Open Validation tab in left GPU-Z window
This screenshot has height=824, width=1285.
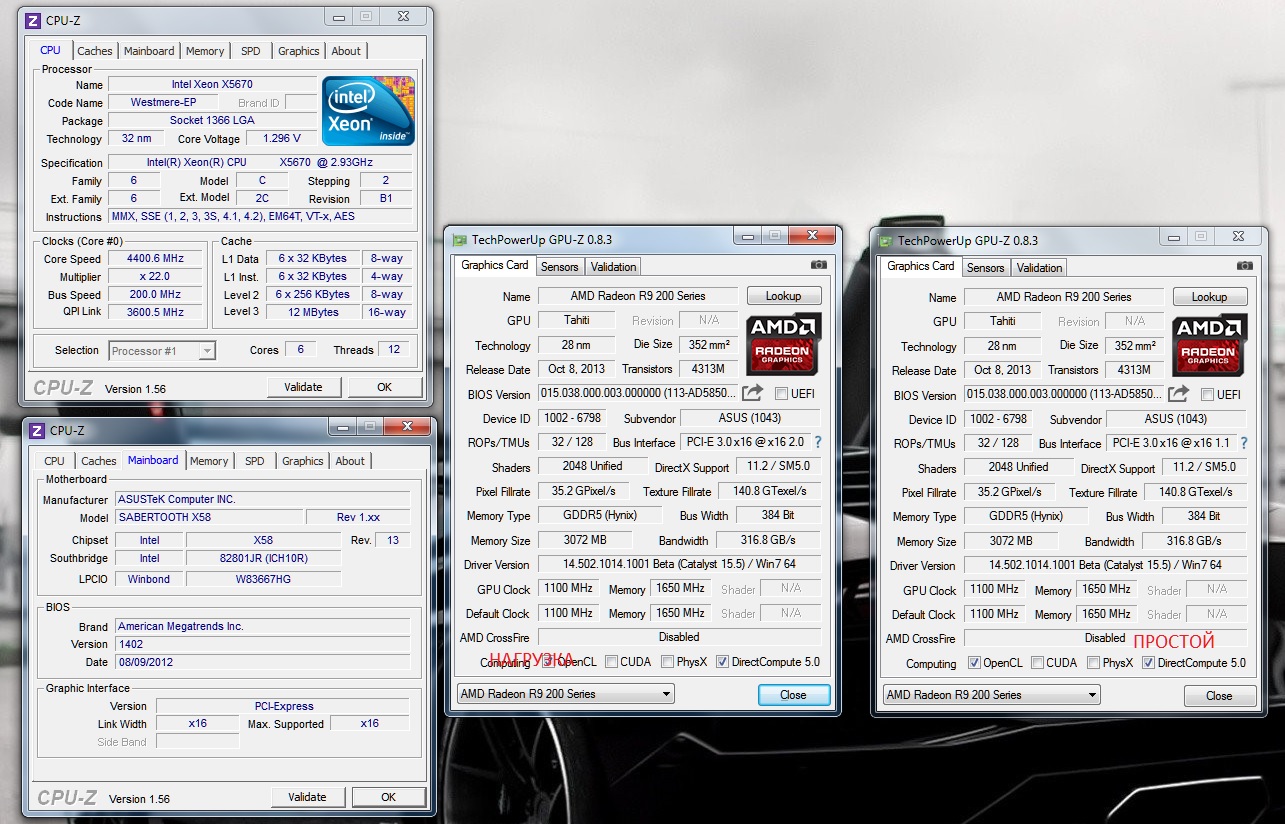point(613,267)
